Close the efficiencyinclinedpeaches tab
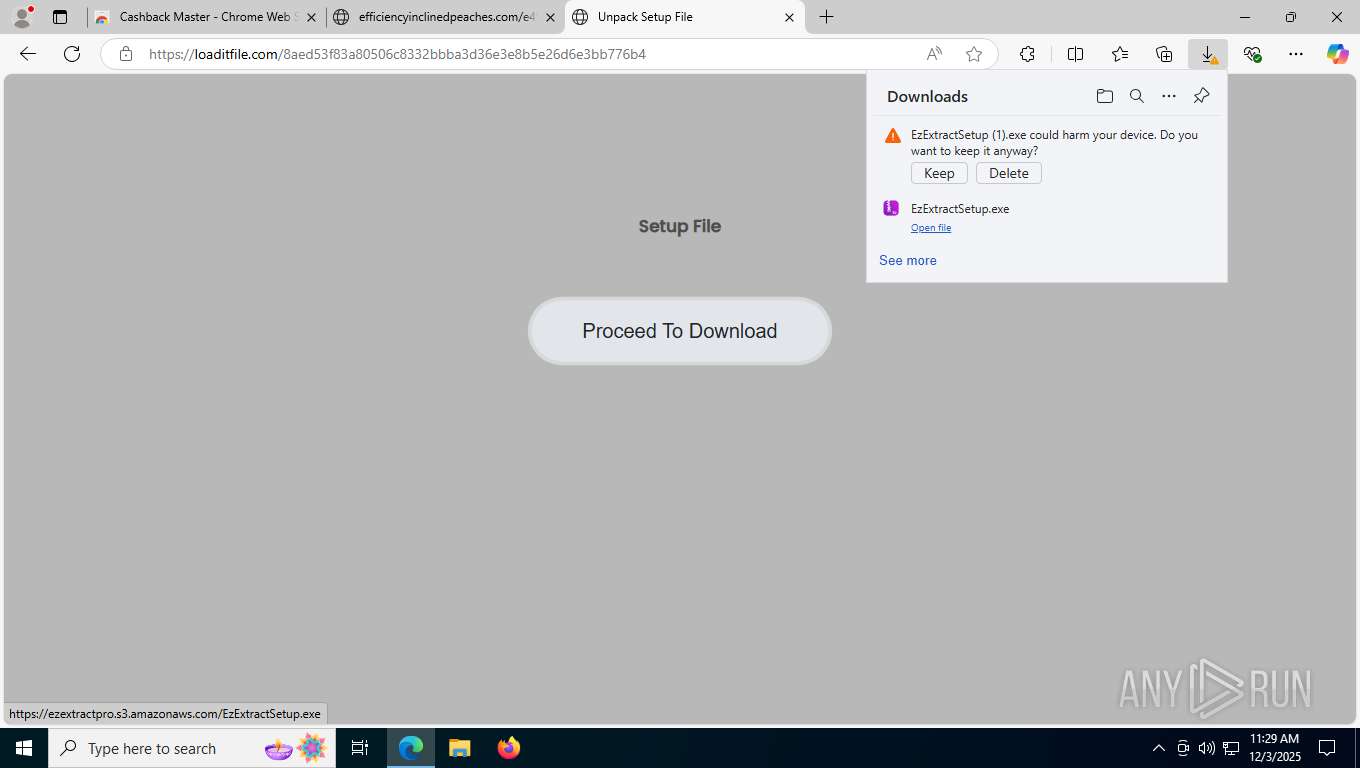Image resolution: width=1360 pixels, height=768 pixels. pos(550,17)
